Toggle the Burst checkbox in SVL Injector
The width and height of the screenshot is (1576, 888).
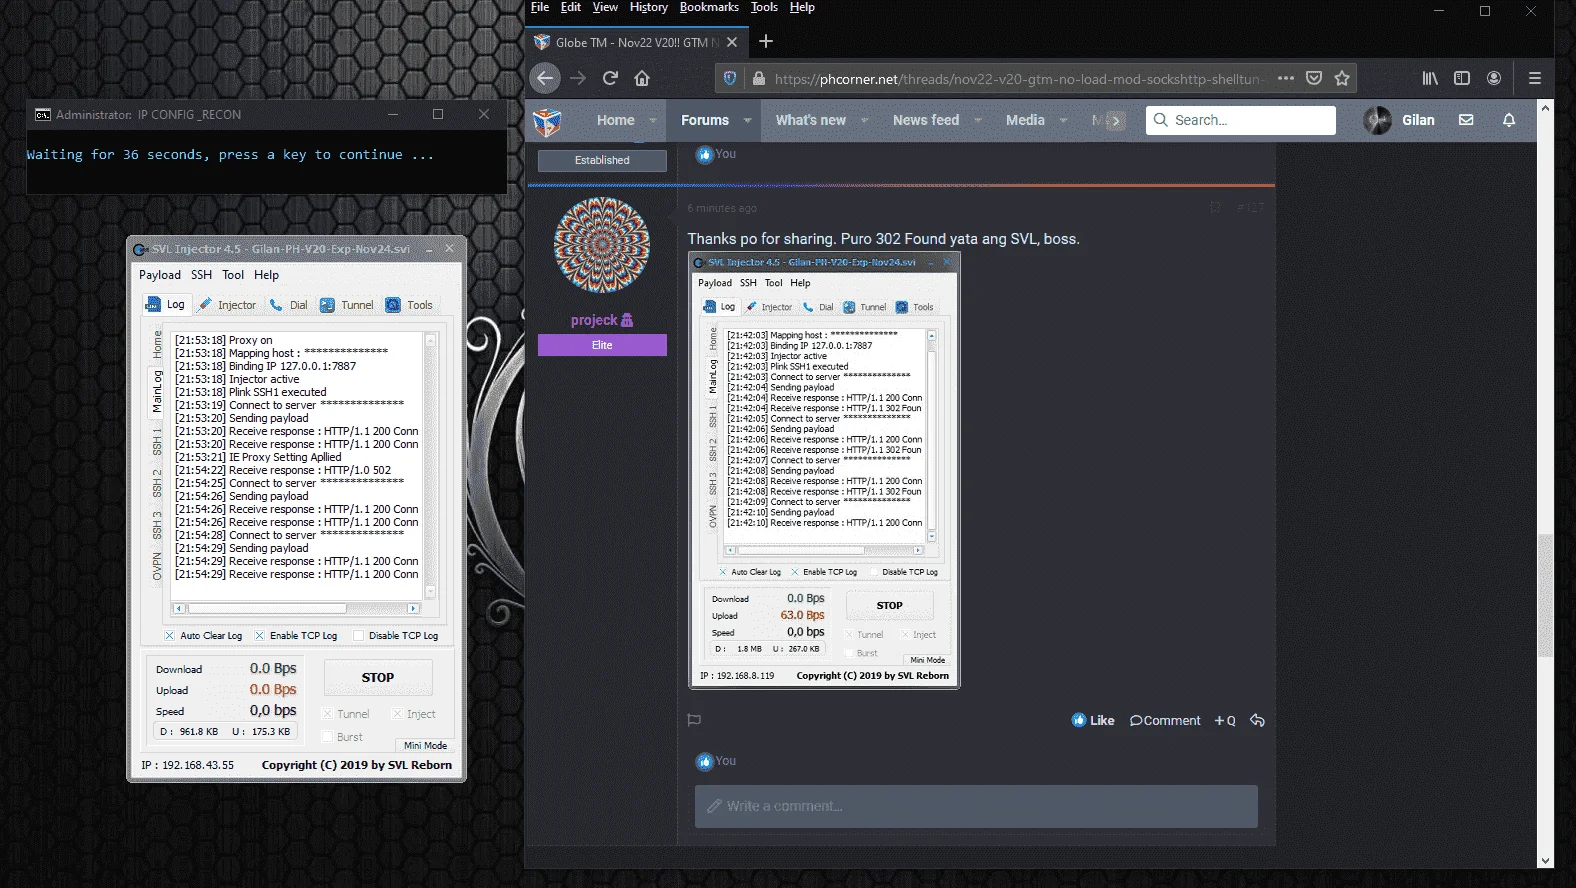pos(327,737)
